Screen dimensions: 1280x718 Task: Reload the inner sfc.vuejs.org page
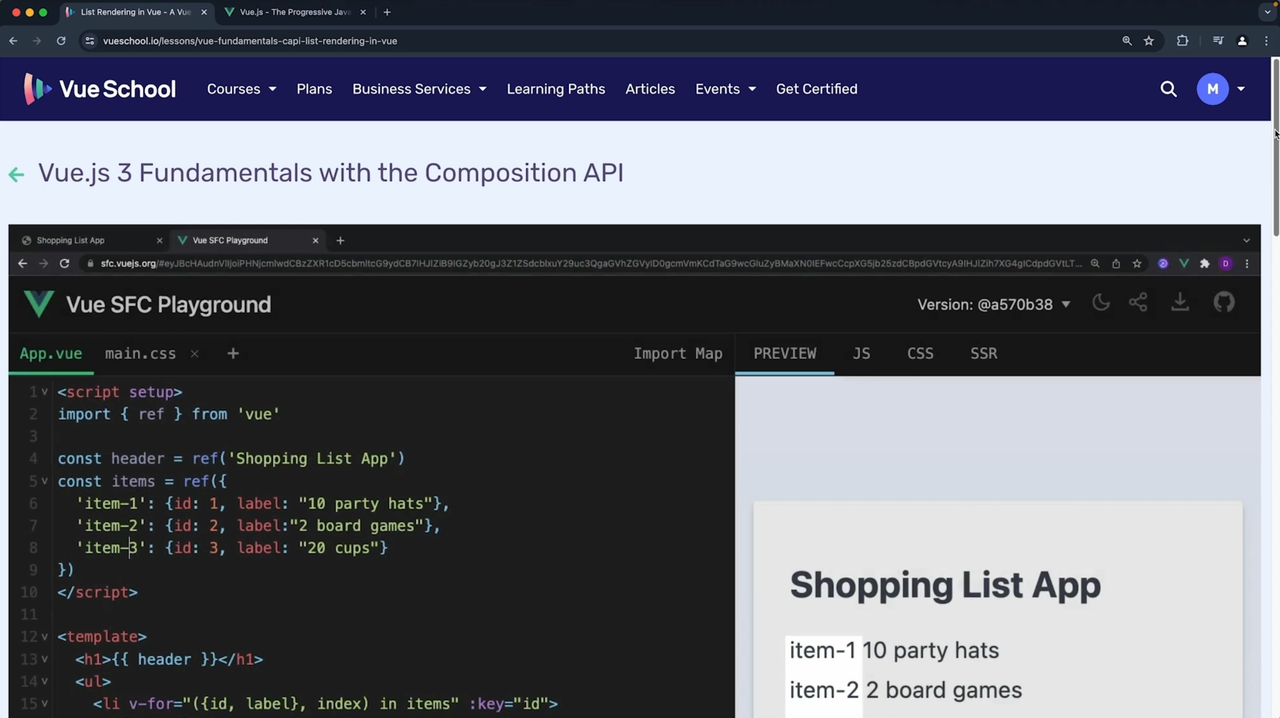pyautogui.click(x=64, y=263)
